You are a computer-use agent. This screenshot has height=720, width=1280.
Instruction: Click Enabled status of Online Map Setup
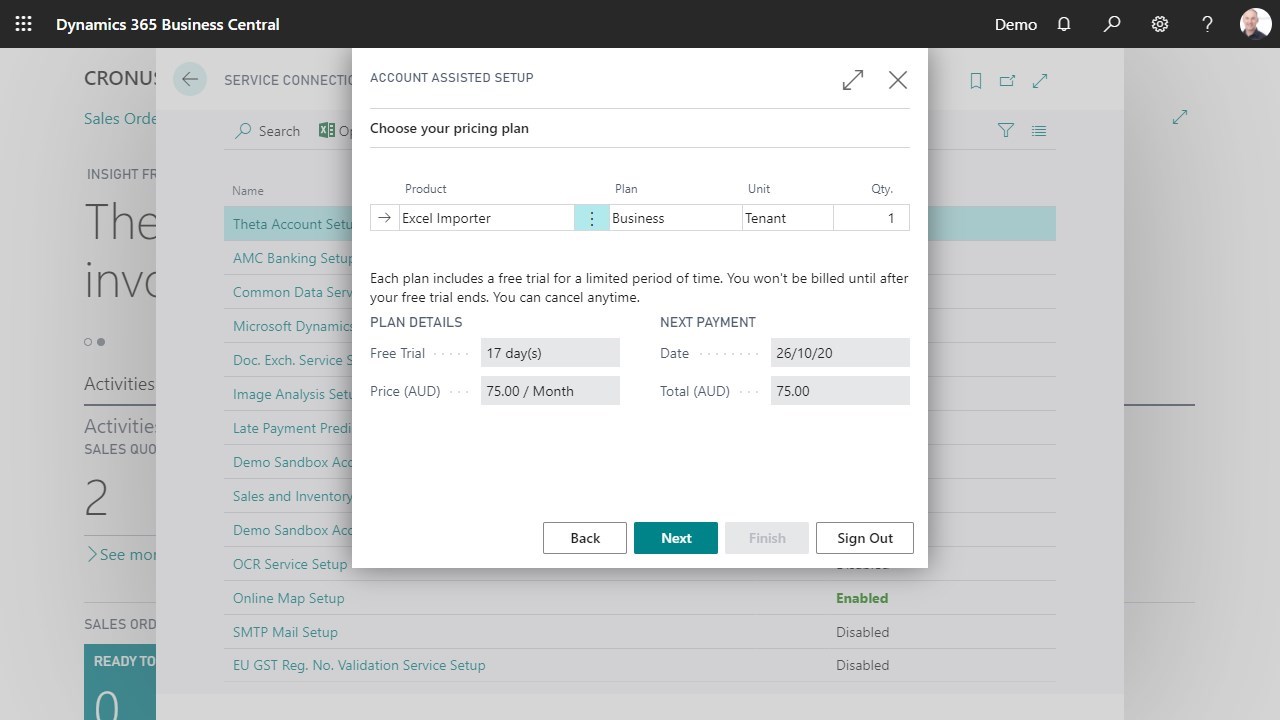click(x=862, y=598)
